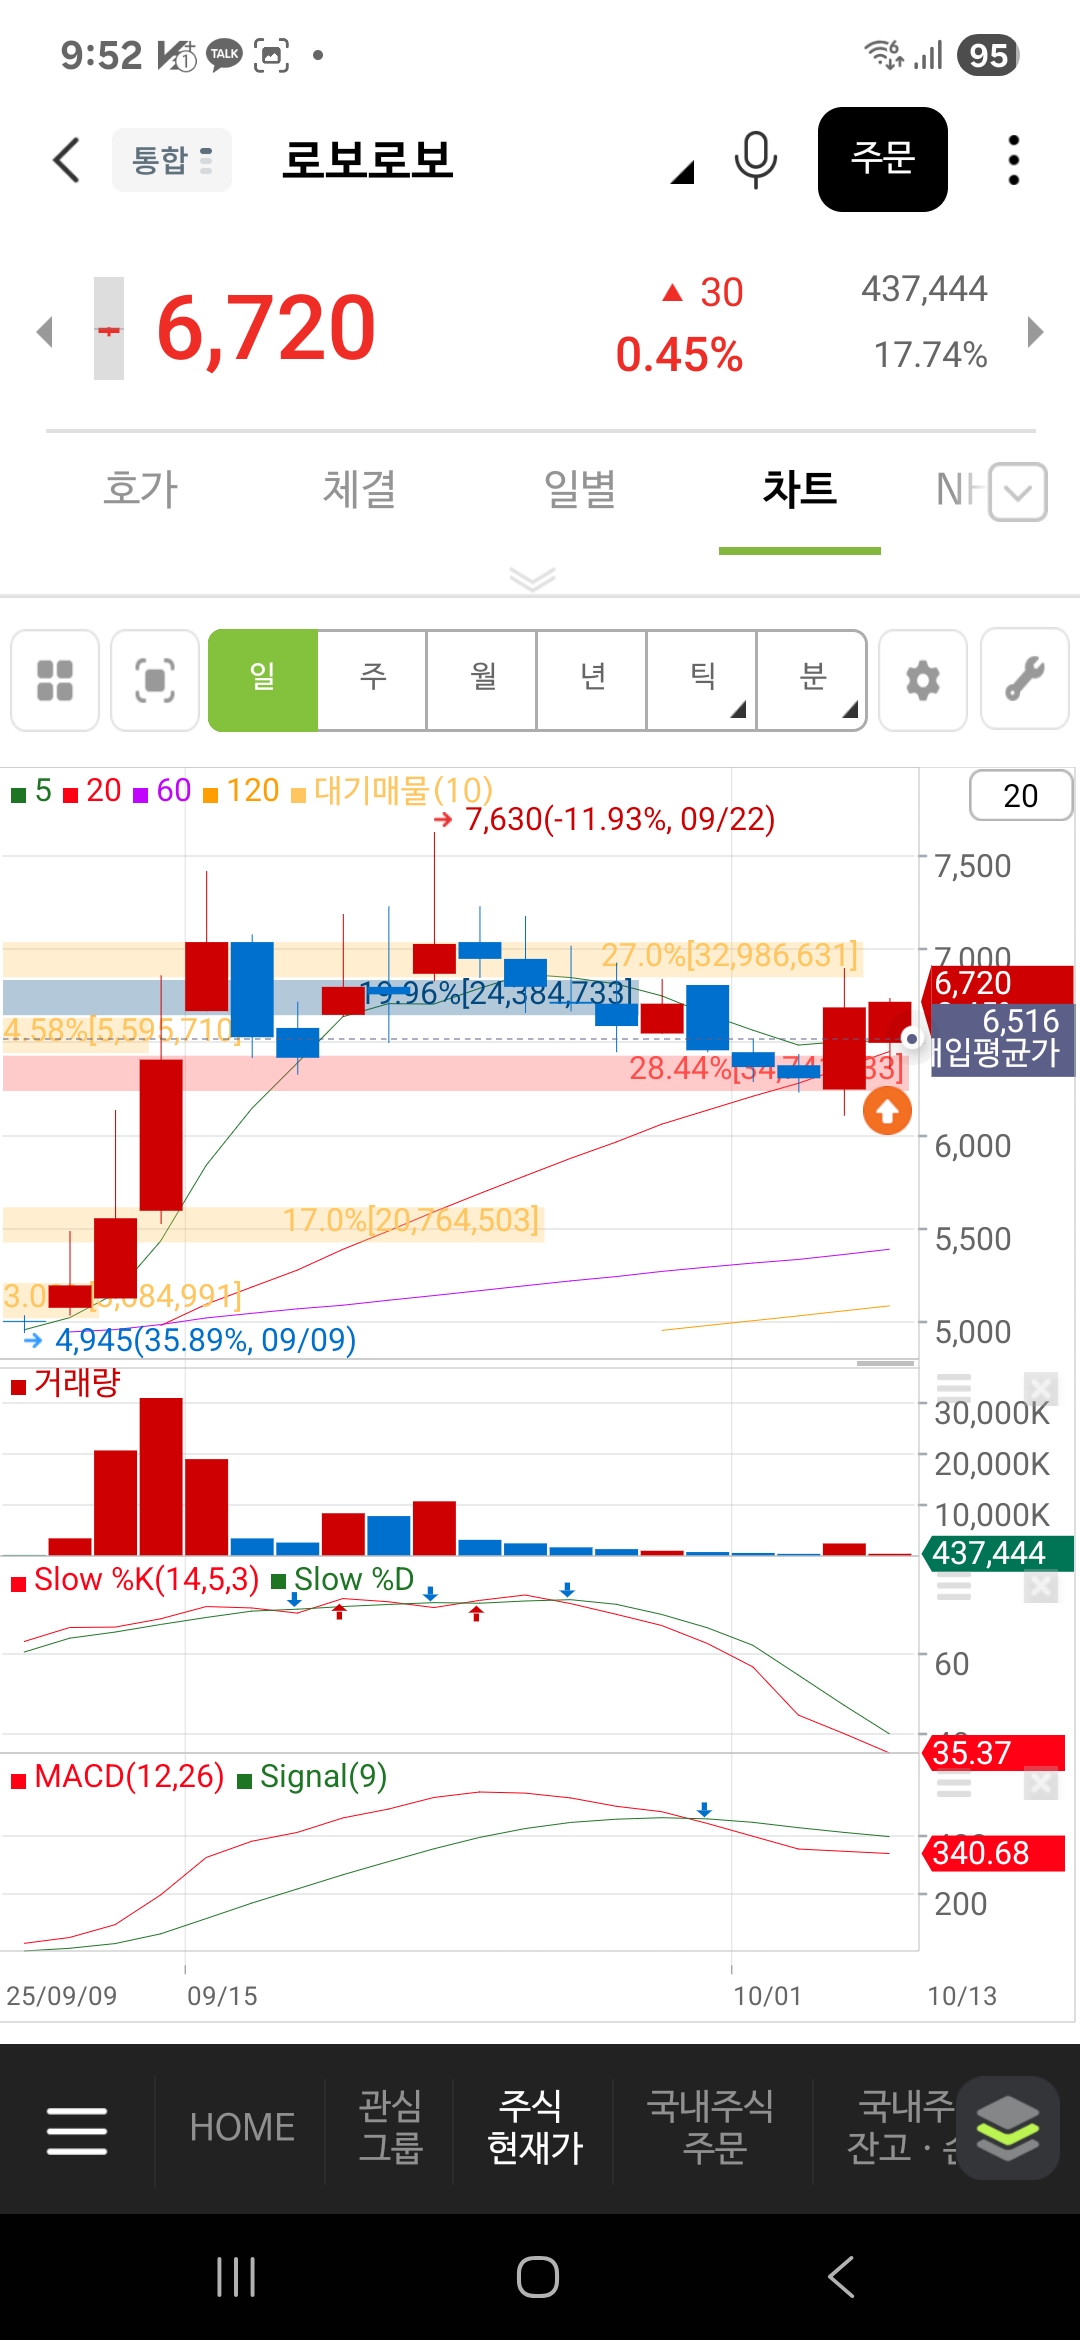The width and height of the screenshot is (1080, 2340).
Task: Open the three-dot more options menu
Action: [x=1013, y=160]
